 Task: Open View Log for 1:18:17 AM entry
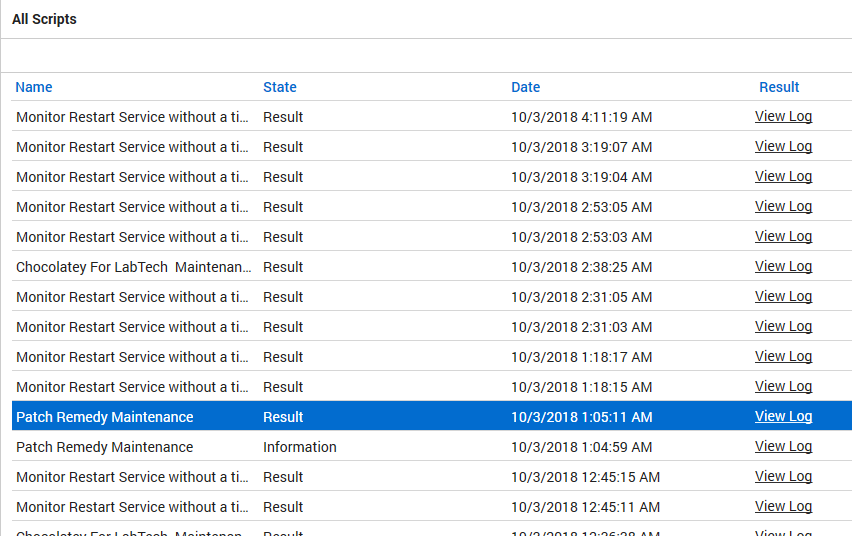pyautogui.click(x=783, y=357)
